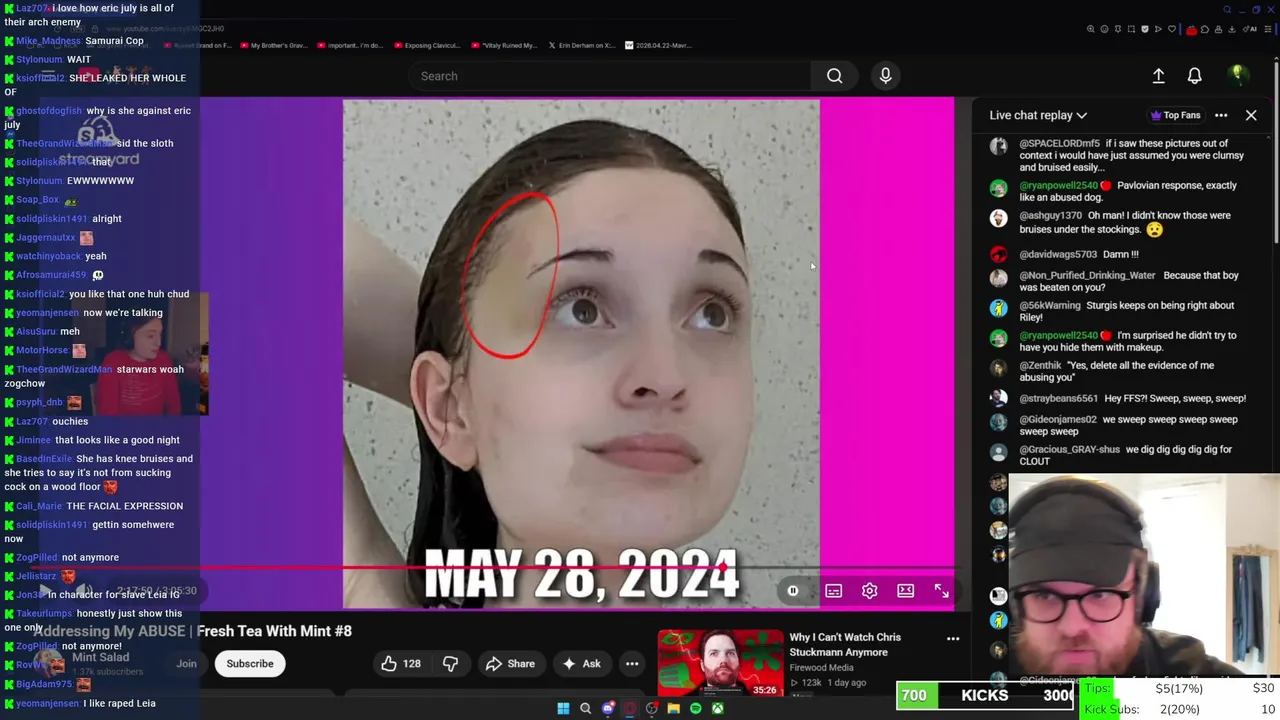The image size is (1280, 720).
Task: Open the browser extensions cube icon
Action: 1205,29
